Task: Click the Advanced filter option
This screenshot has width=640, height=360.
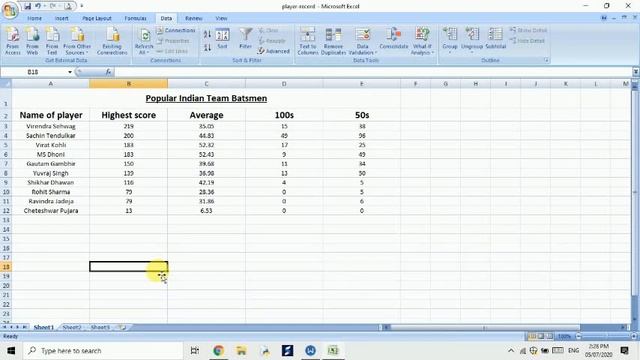Action: (274, 51)
